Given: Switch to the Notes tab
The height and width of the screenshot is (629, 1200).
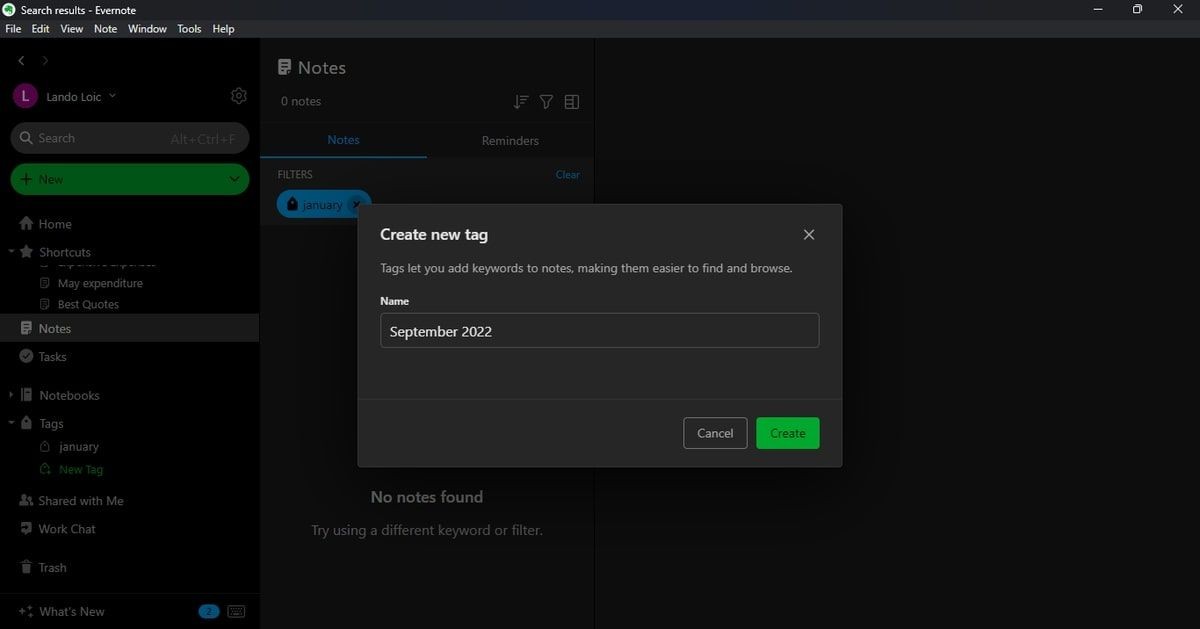Looking at the screenshot, I should (x=343, y=140).
